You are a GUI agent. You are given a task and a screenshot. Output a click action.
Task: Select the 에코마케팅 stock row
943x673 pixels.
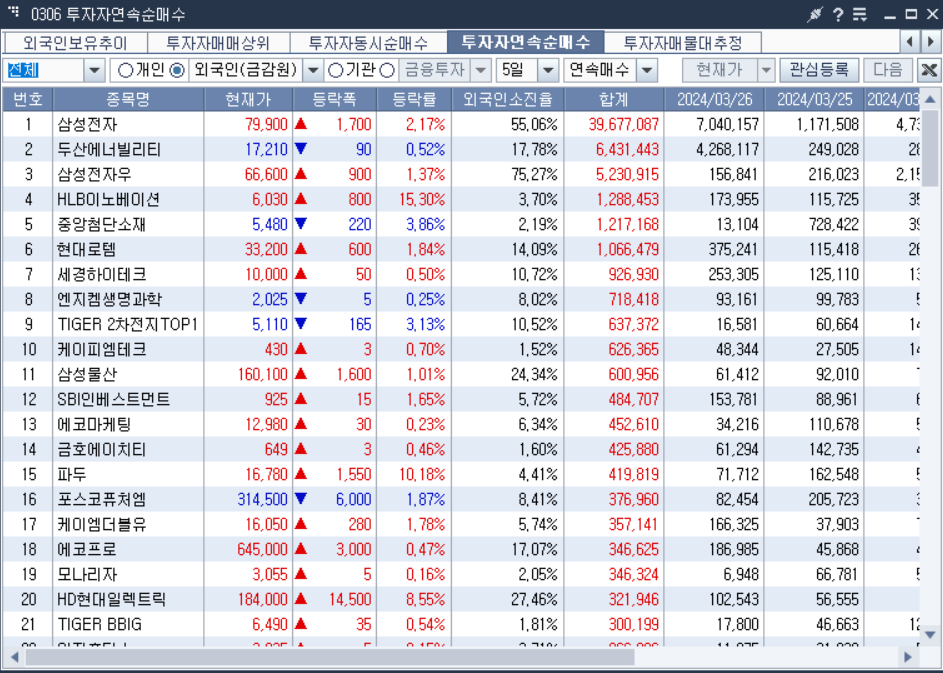pyautogui.click(x=461, y=424)
